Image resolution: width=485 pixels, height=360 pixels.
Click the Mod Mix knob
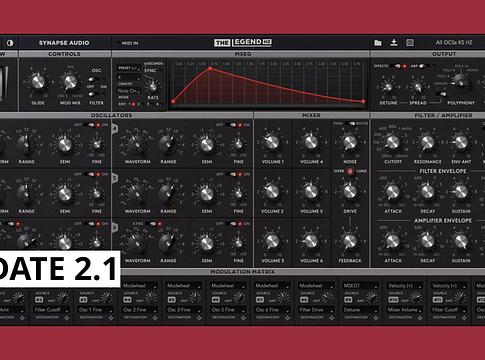click(x=70, y=82)
